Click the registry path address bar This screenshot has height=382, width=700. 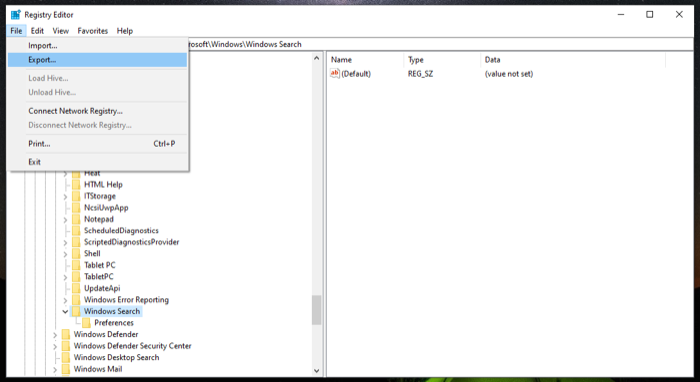(x=440, y=44)
